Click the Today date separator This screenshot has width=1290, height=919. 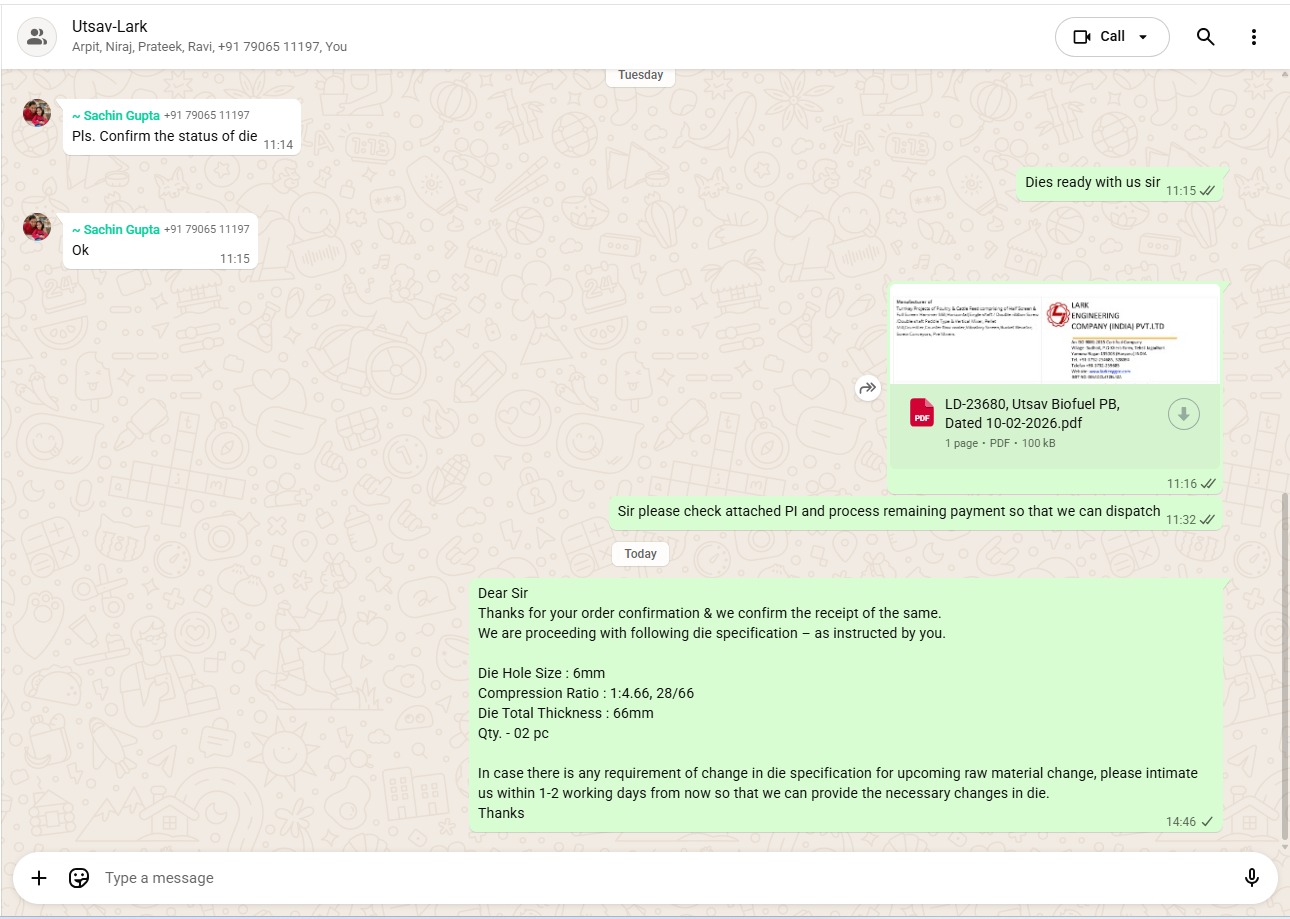pos(640,554)
